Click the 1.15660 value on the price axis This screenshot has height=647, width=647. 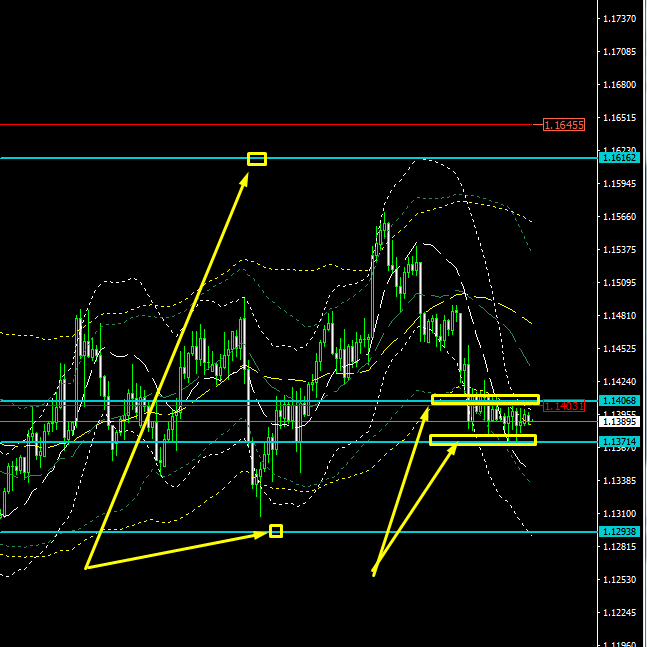621,217
